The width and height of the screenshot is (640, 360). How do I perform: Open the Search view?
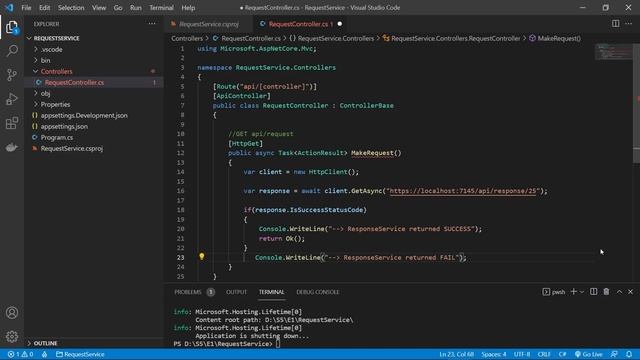(12, 51)
